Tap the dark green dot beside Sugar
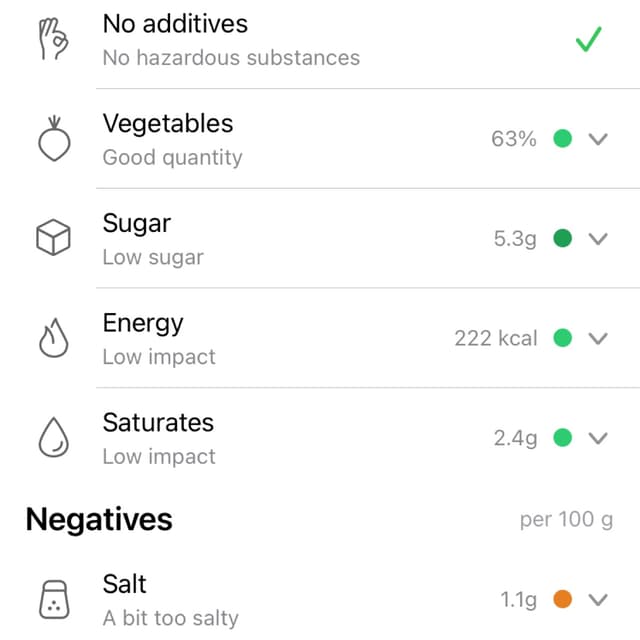640x640 pixels. coord(562,238)
